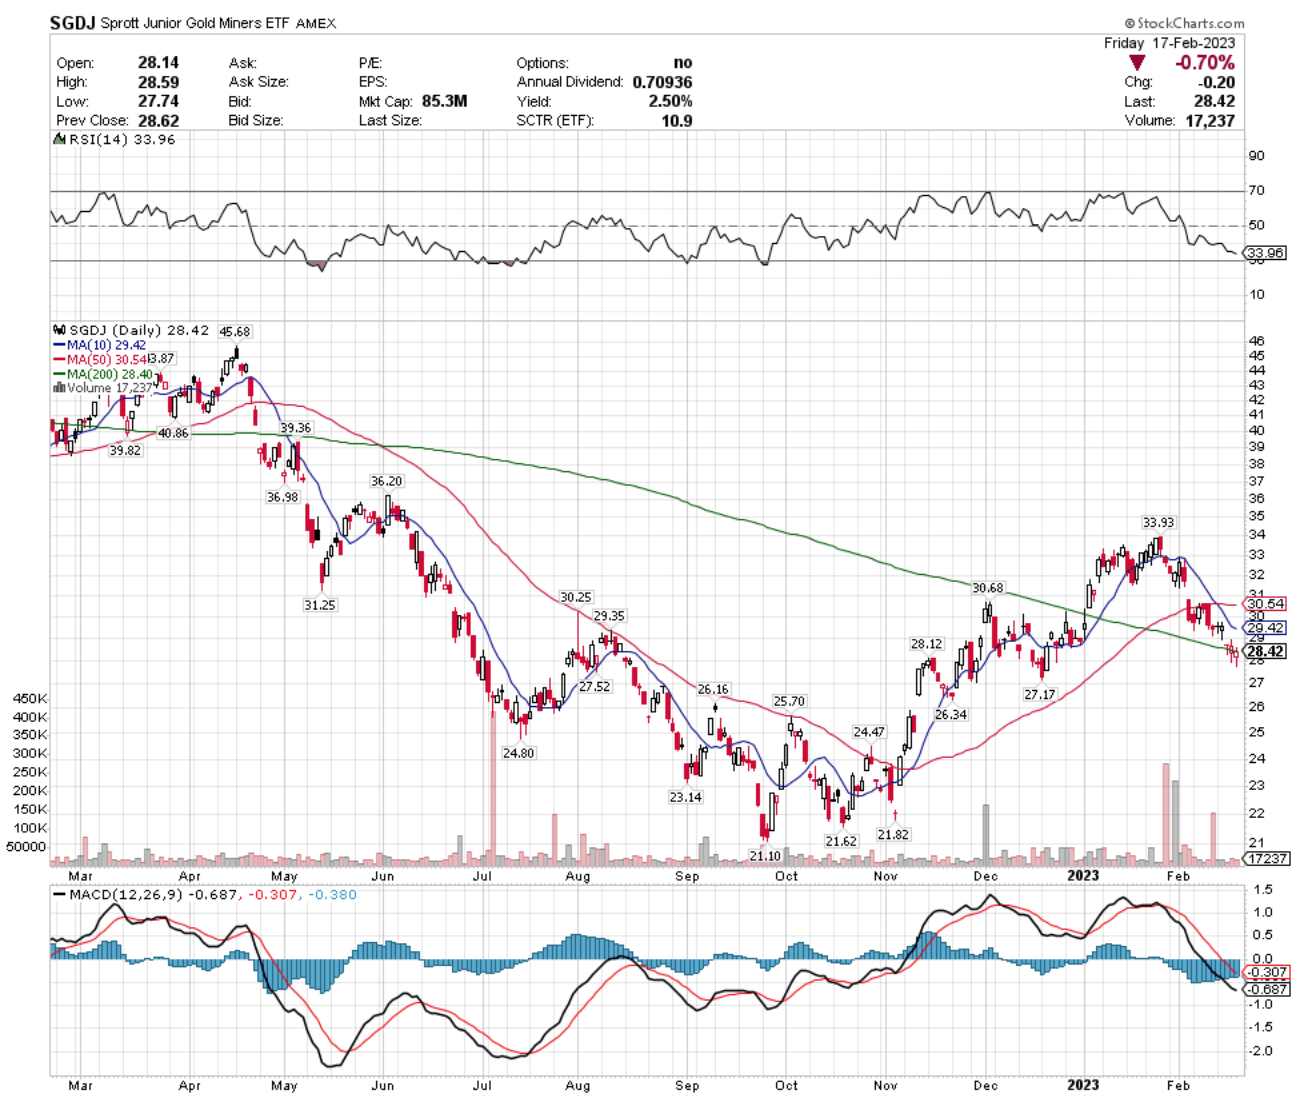Click the 31.25 low price label
1306x1096 pixels.
pyautogui.click(x=319, y=605)
